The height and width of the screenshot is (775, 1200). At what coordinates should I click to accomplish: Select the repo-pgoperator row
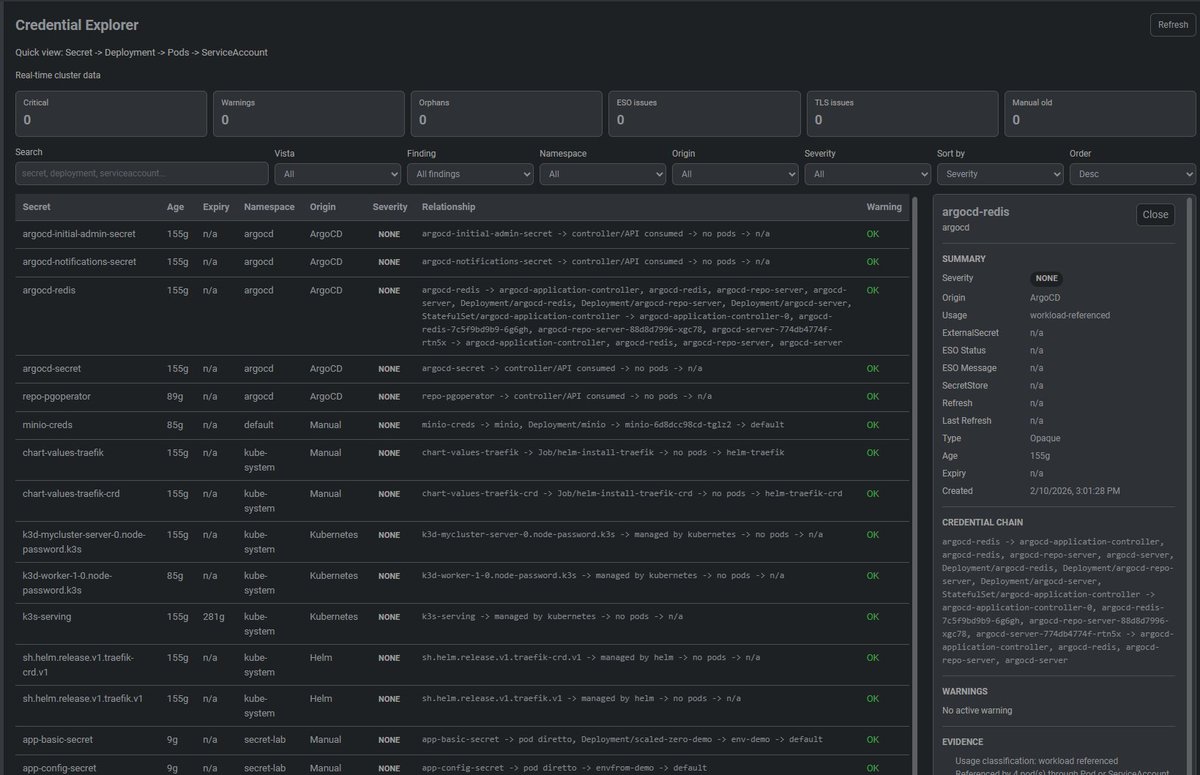pyautogui.click(x=463, y=397)
